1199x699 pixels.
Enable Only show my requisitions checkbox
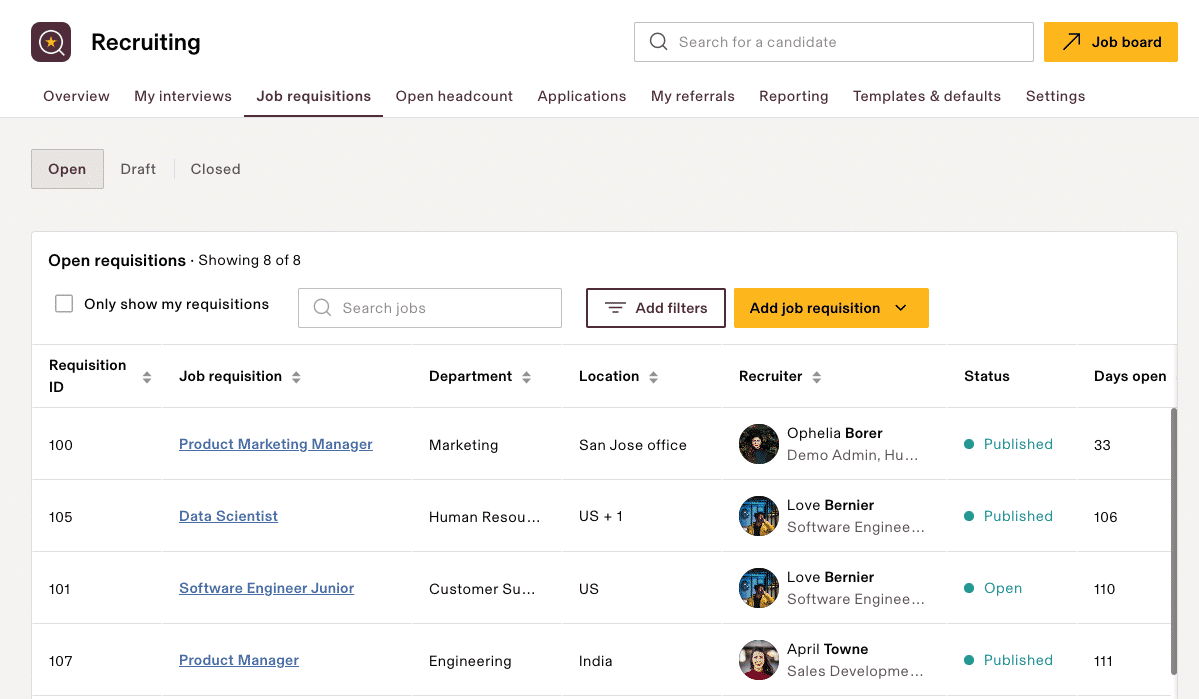64,303
